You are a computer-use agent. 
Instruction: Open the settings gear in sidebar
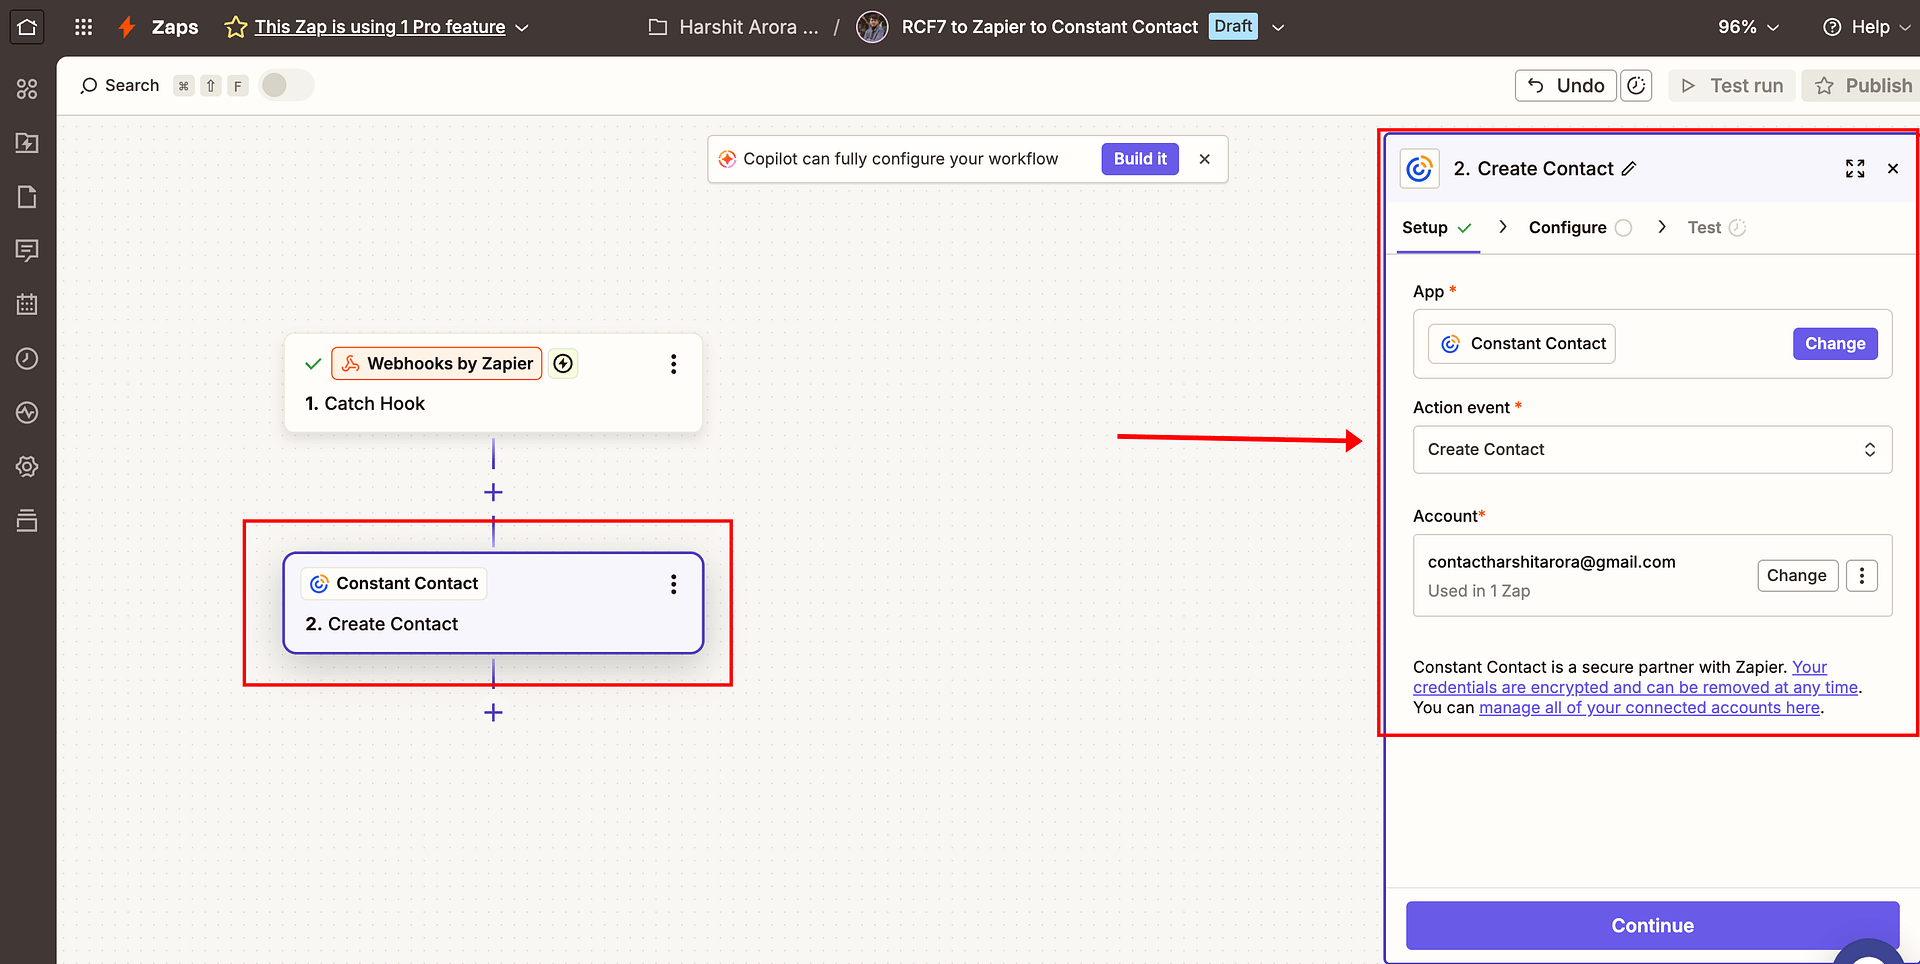coord(27,466)
